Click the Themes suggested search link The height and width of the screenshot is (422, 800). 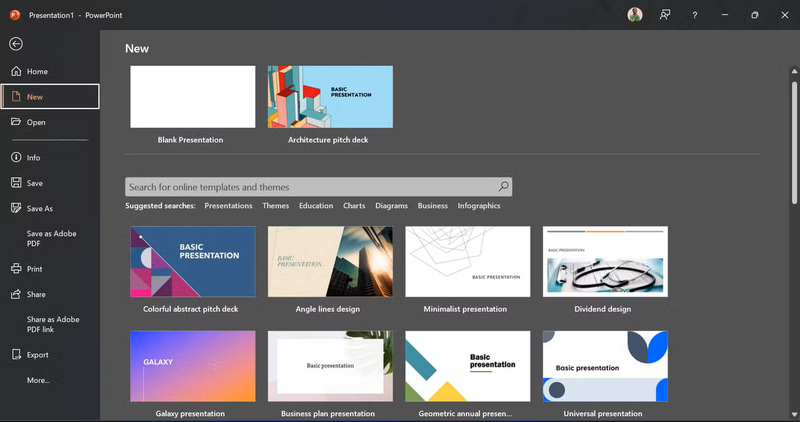click(275, 206)
